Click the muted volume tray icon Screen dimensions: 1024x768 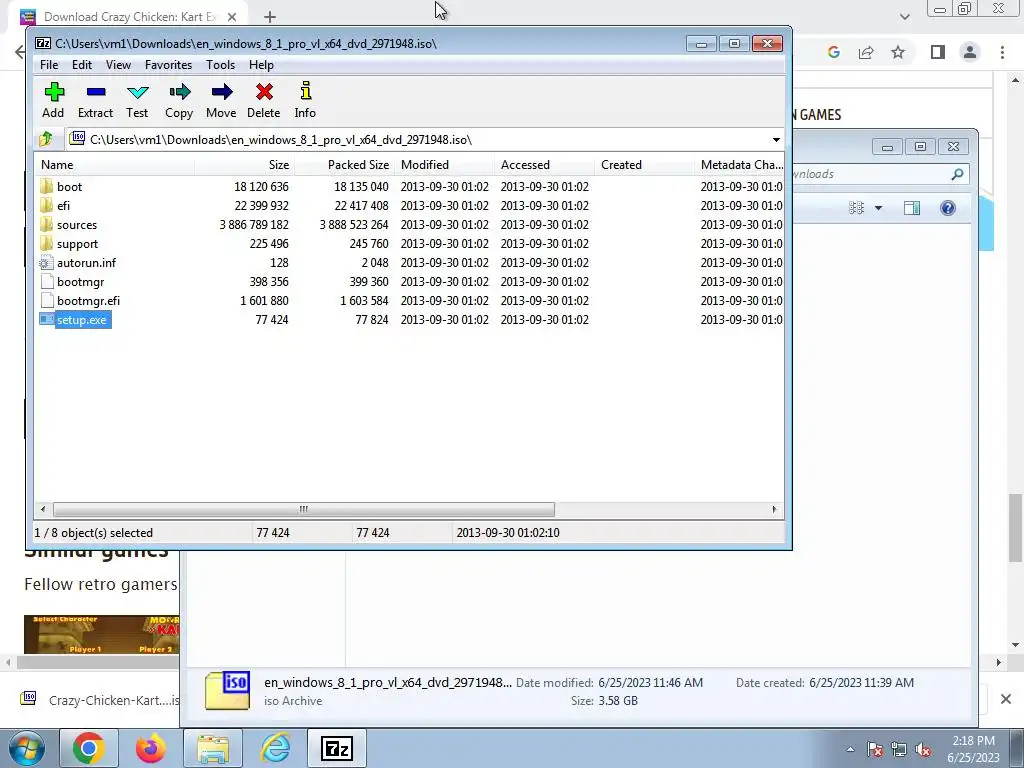923,750
